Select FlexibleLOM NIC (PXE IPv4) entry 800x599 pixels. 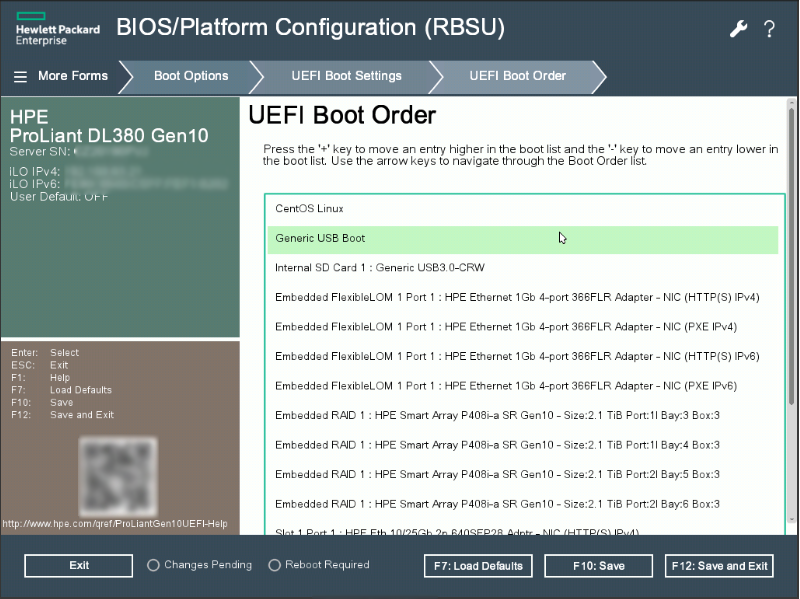506,327
